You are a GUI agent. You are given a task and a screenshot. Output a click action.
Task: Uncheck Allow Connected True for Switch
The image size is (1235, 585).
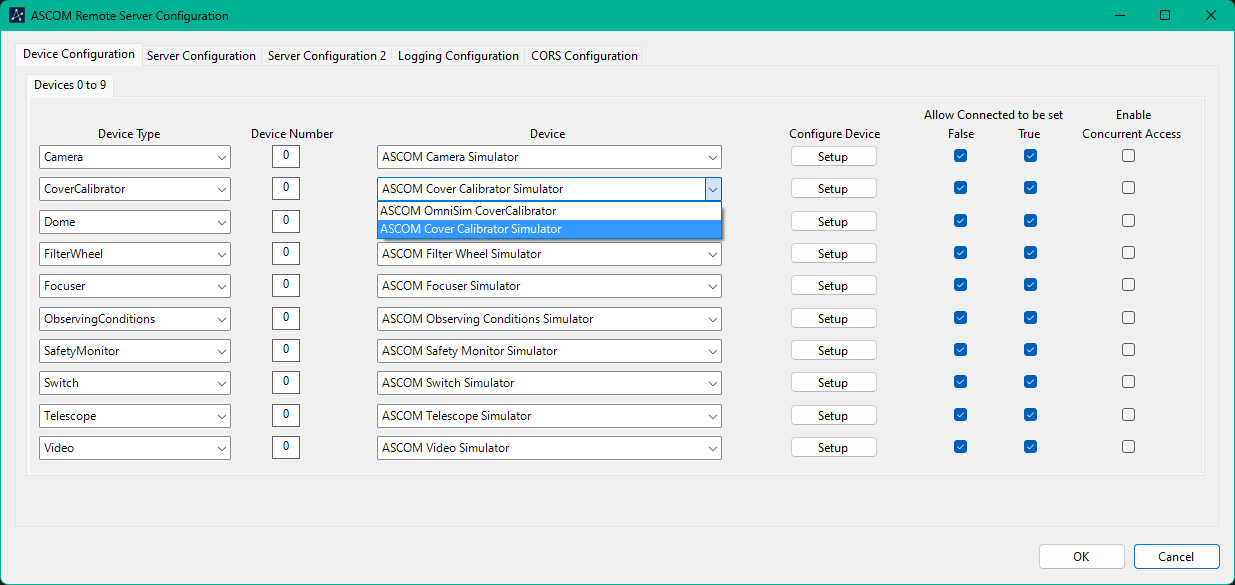1030,382
